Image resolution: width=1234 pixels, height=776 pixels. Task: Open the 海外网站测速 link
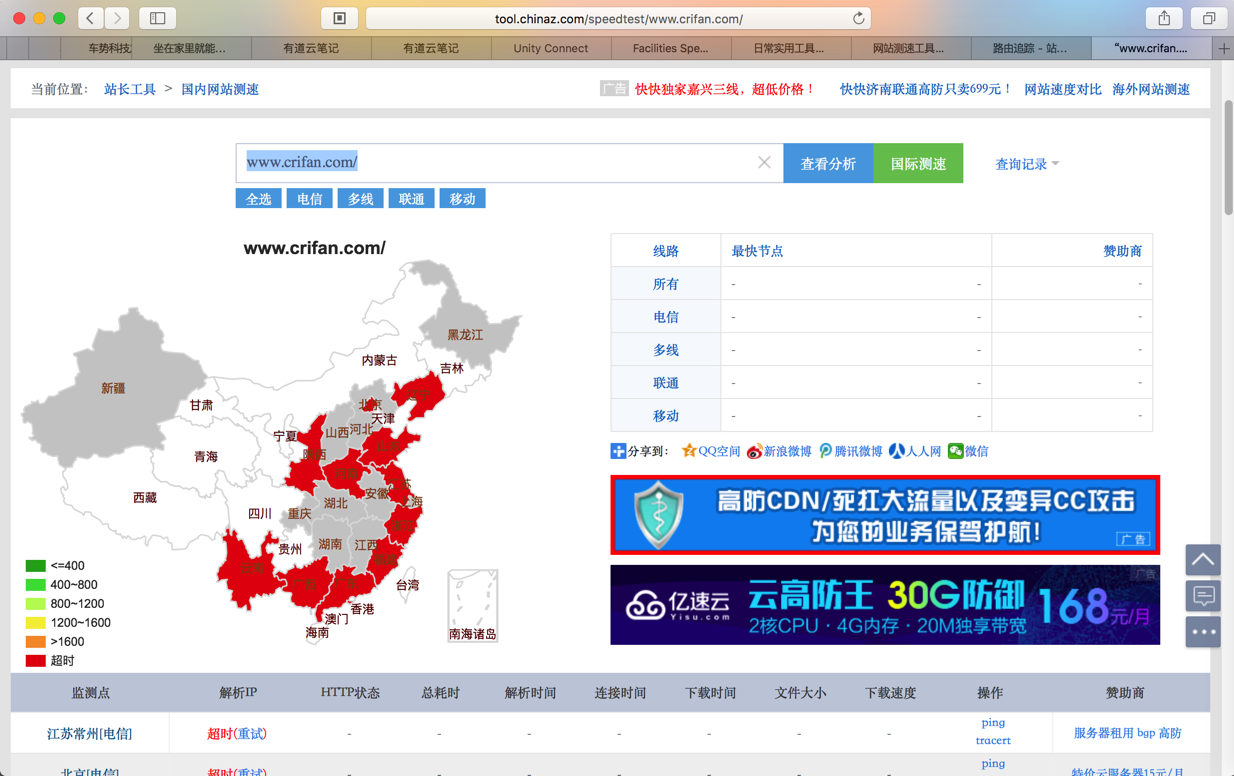(1151, 89)
